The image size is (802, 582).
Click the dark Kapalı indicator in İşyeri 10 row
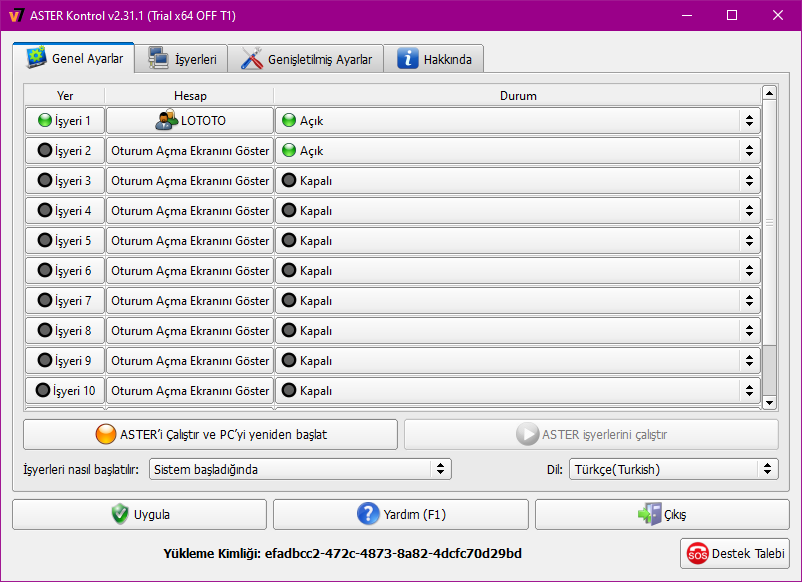click(x=289, y=390)
